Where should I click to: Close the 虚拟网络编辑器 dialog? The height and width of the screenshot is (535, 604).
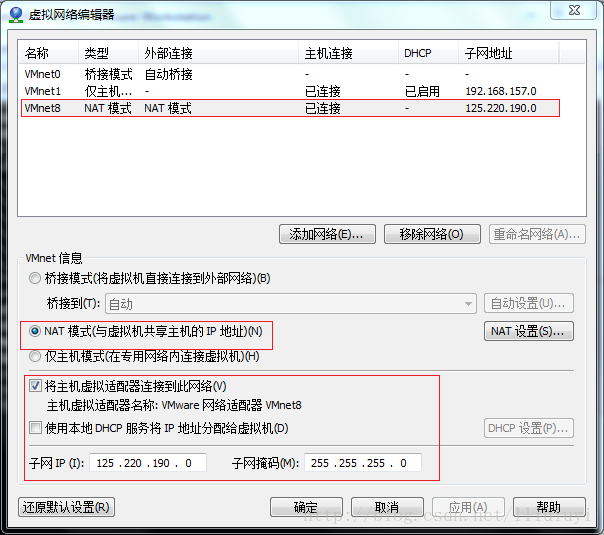(574, 10)
